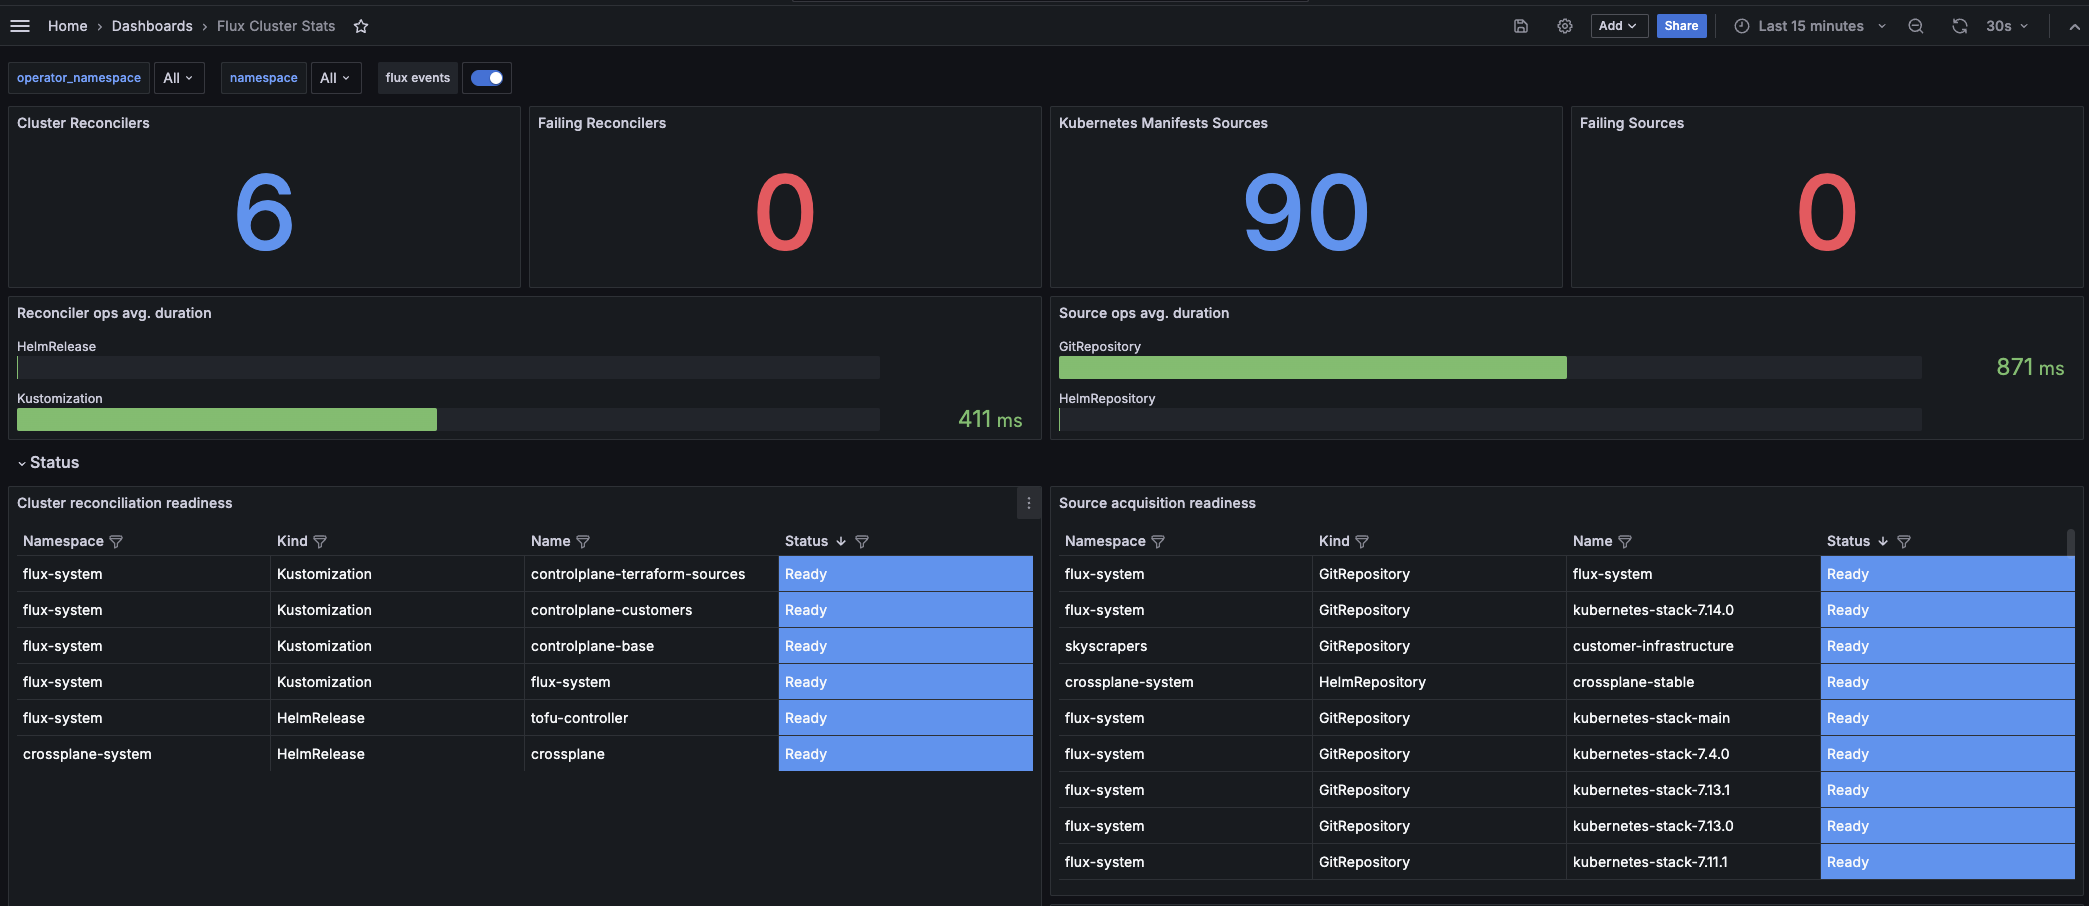Open dashboard settings
Image resolution: width=2089 pixels, height=906 pixels.
click(1564, 26)
